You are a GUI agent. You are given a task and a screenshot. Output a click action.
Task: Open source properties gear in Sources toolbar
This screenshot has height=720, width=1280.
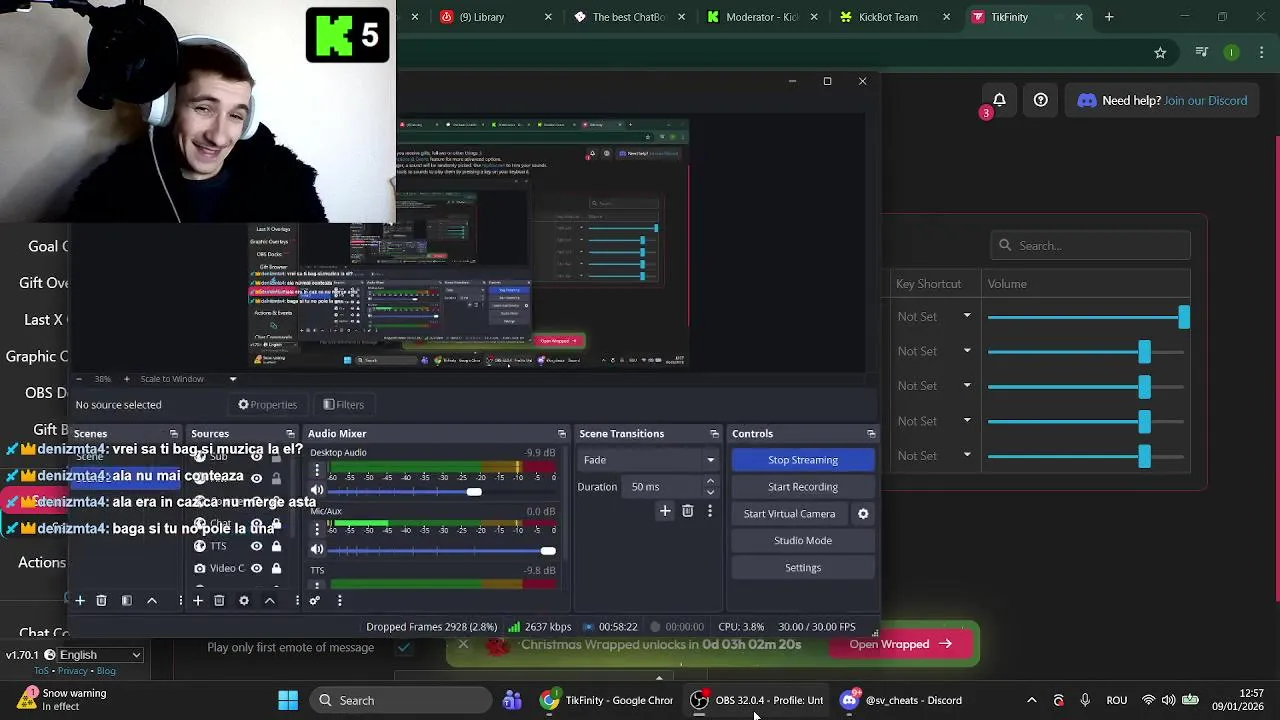coord(244,601)
